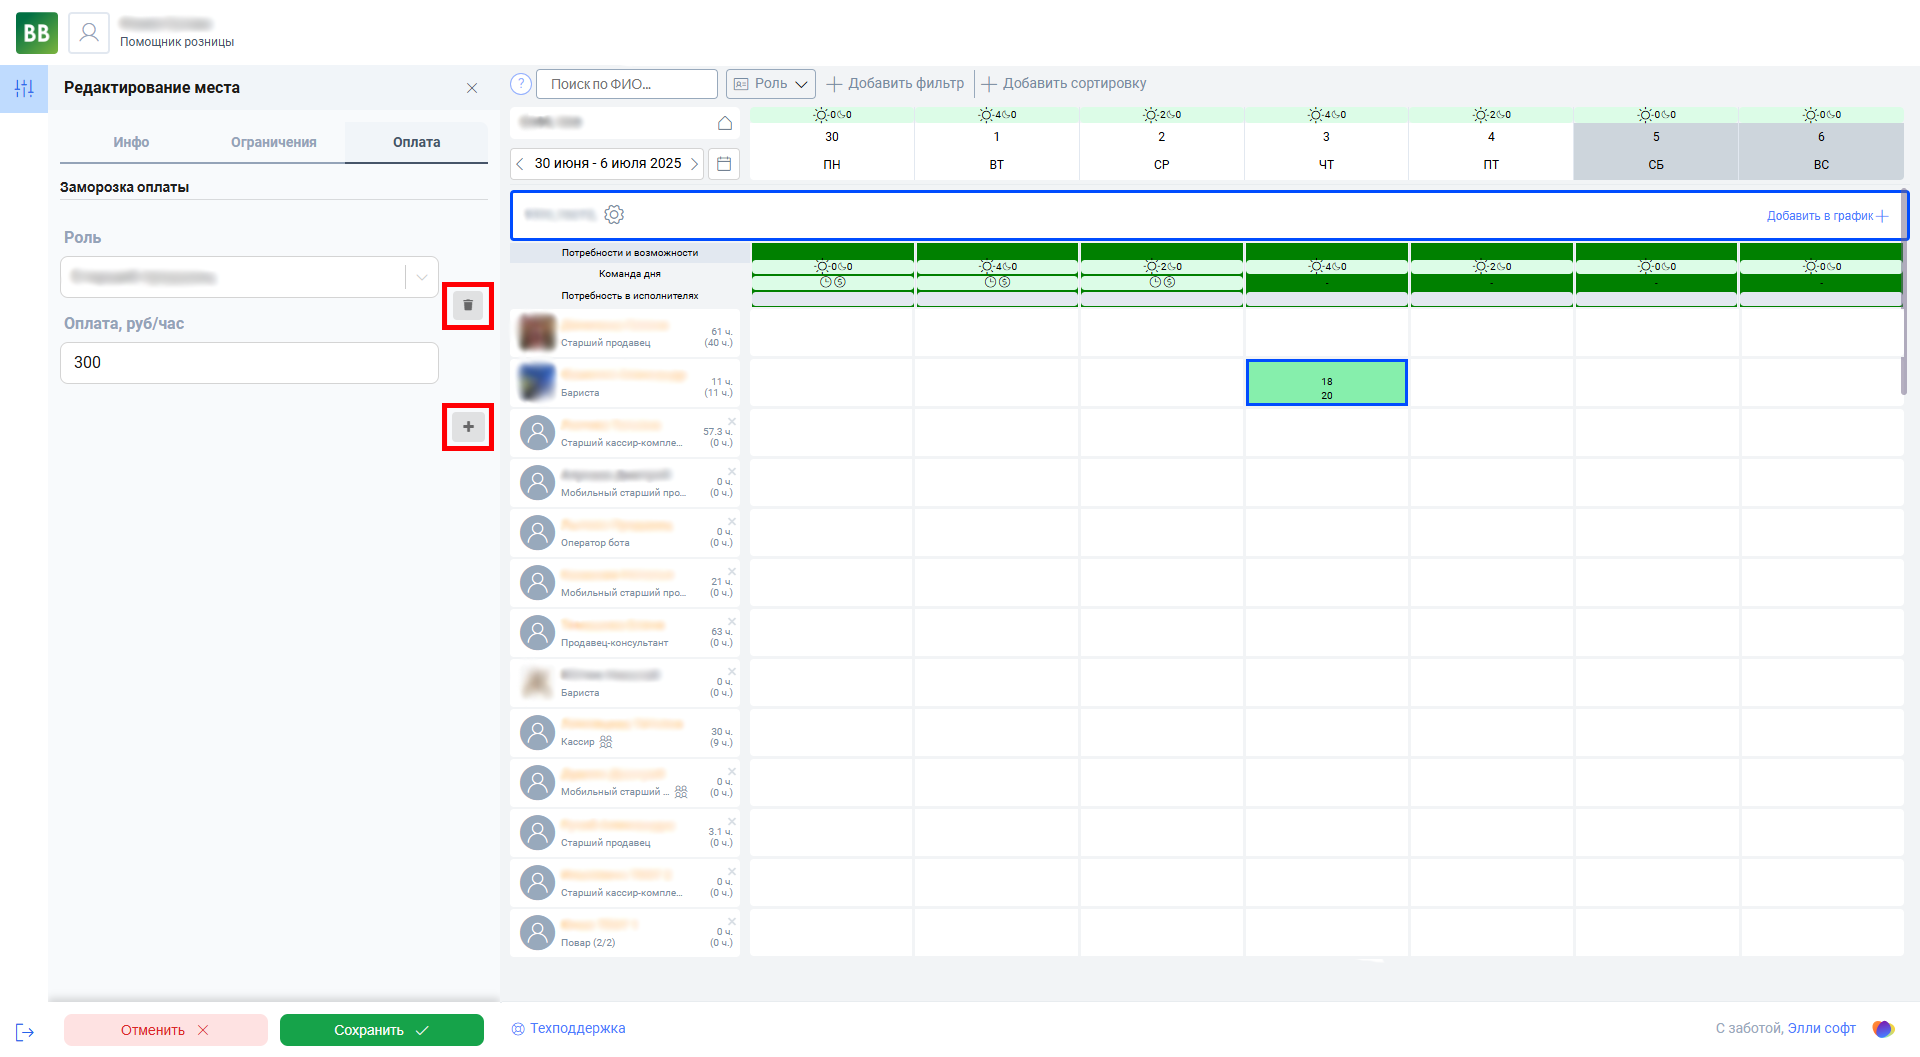Select the Кассир employee with 30 ч.
This screenshot has width=1920, height=1057.
625,733
